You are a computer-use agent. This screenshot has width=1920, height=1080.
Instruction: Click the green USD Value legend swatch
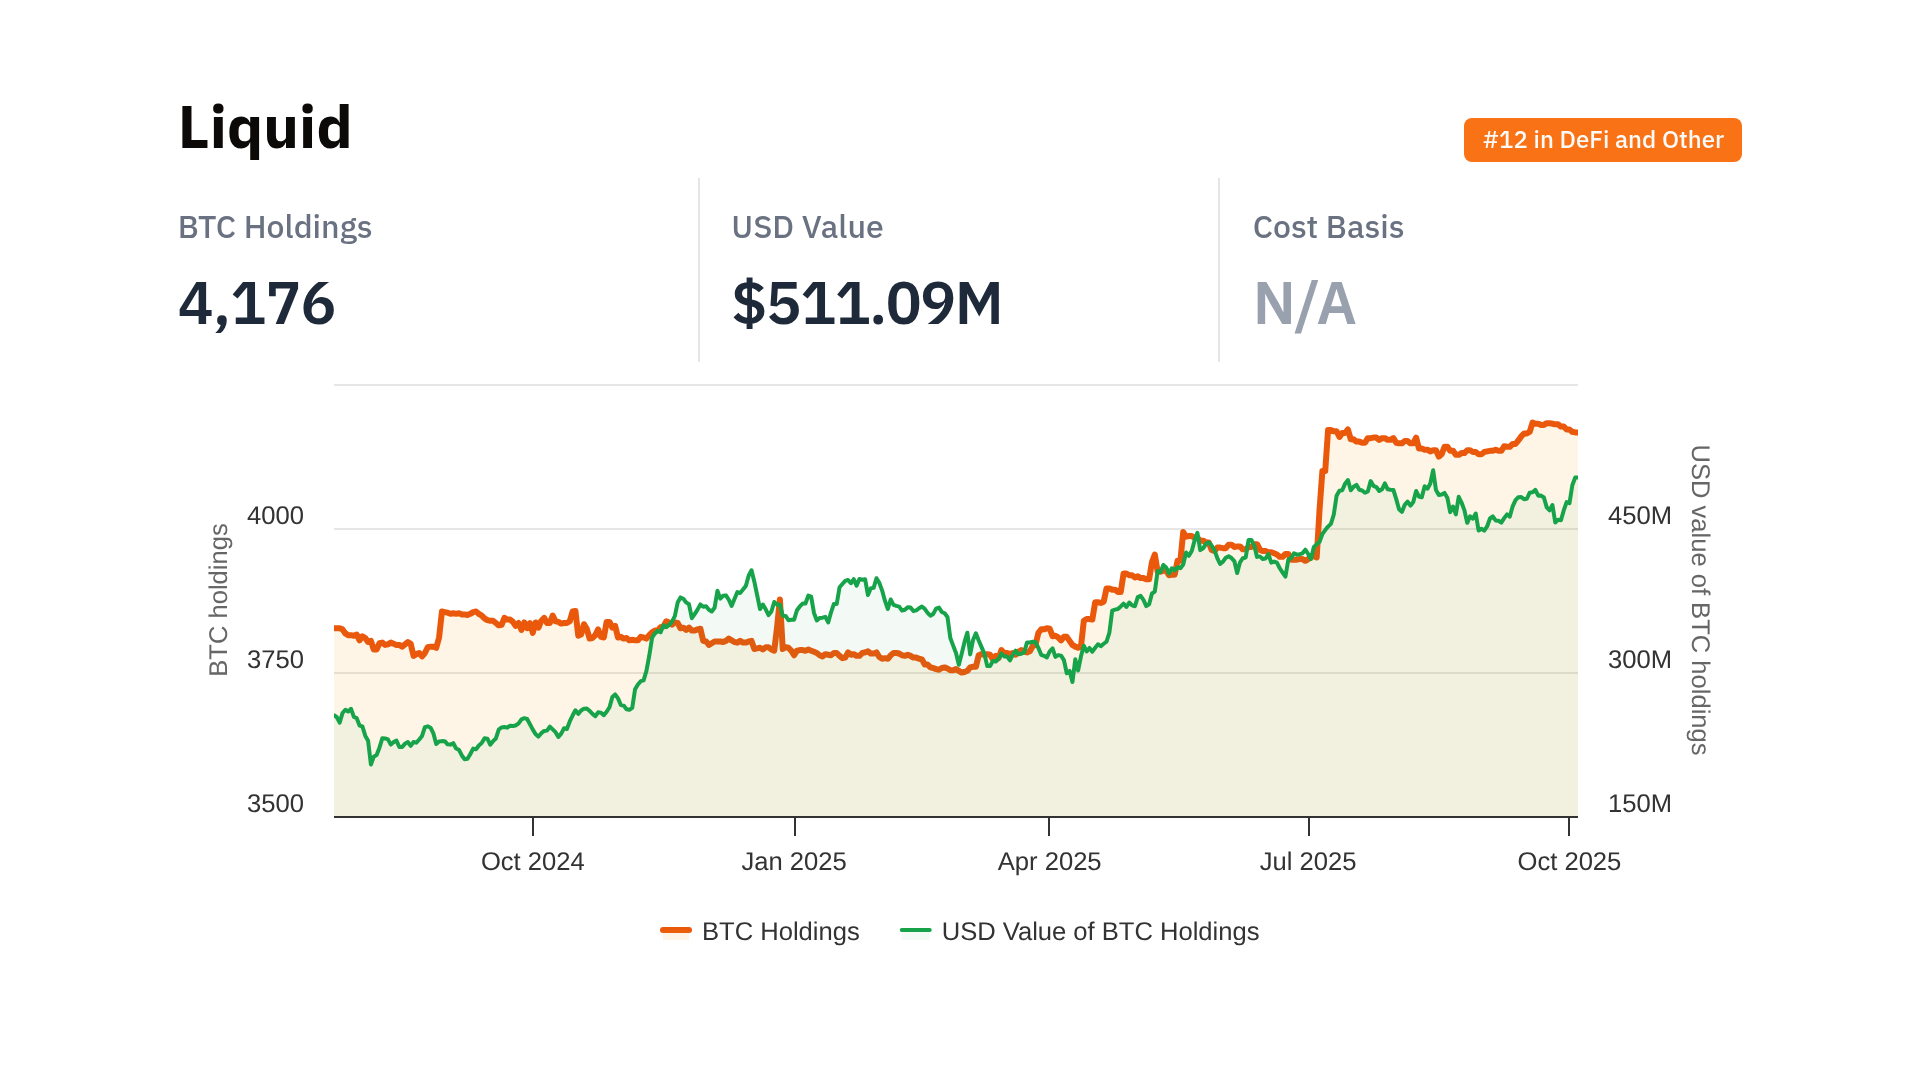[x=915, y=931]
